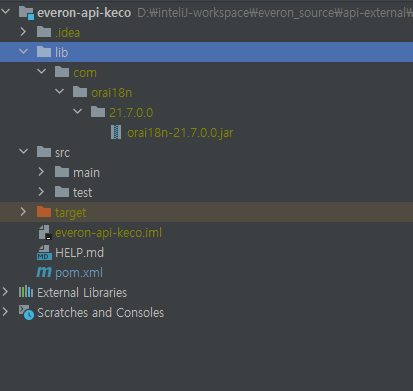Collapse the lib folder
Screen dimensions: 413x391
pyautogui.click(x=23, y=52)
